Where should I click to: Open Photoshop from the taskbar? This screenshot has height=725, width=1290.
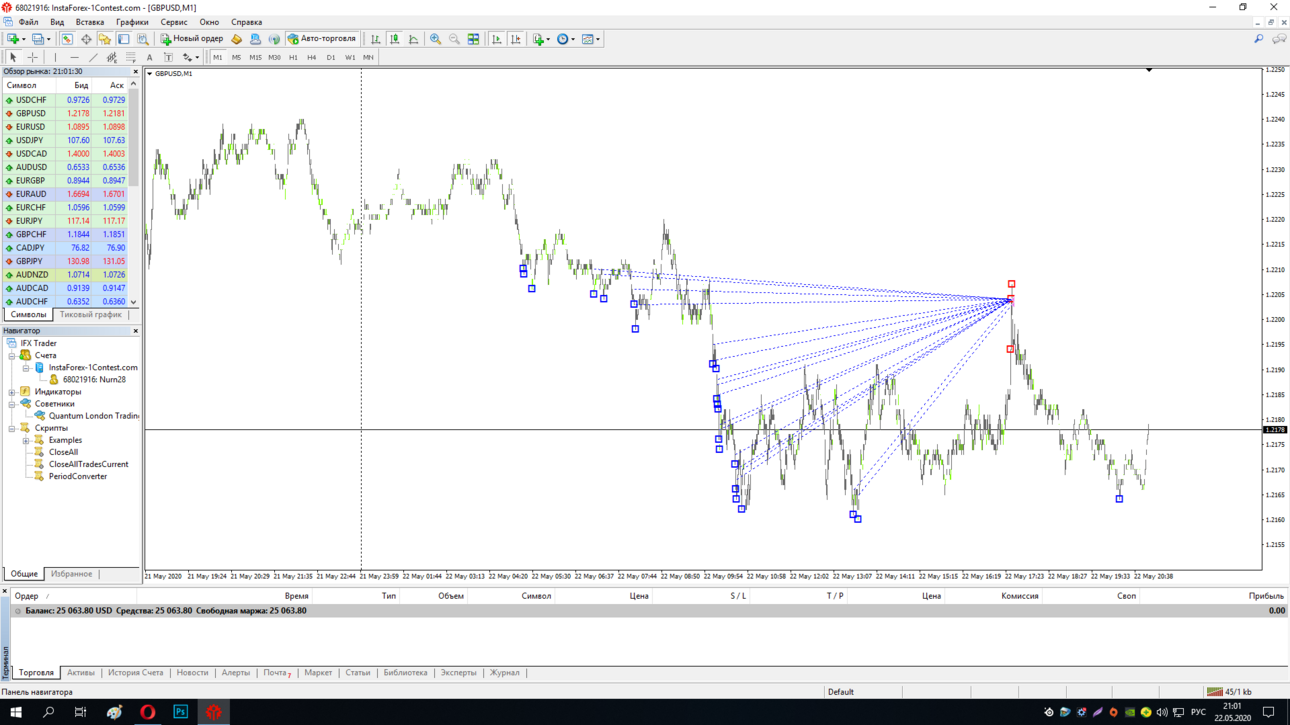click(180, 712)
